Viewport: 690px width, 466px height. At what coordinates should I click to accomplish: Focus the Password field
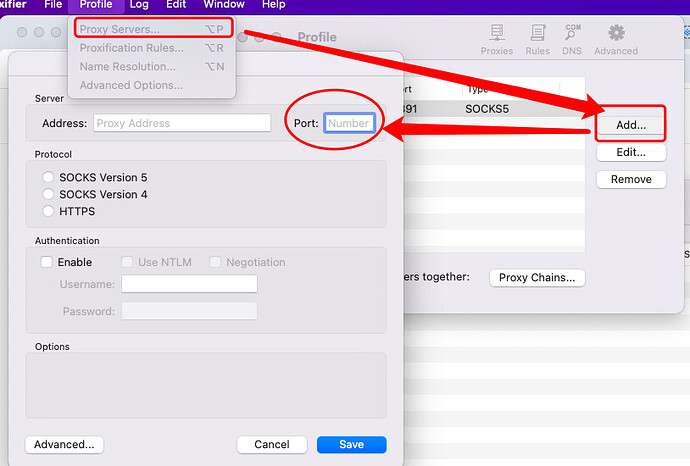[x=189, y=311]
